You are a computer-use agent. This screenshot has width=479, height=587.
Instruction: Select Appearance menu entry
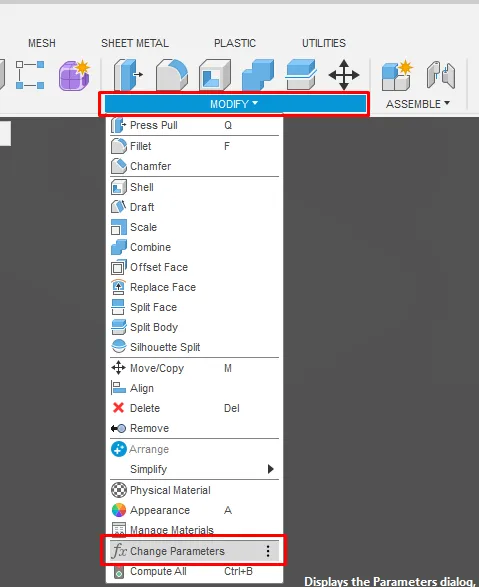195,510
